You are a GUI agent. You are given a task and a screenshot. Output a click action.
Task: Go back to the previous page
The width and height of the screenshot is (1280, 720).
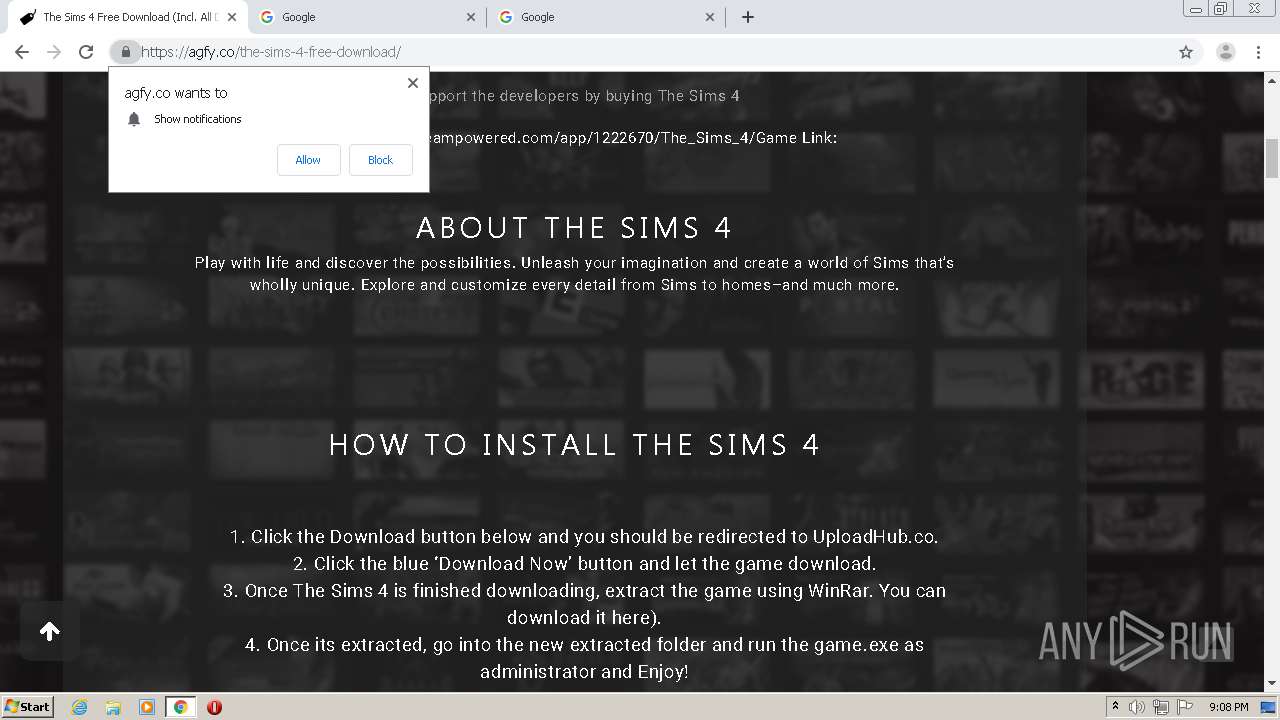coord(22,52)
